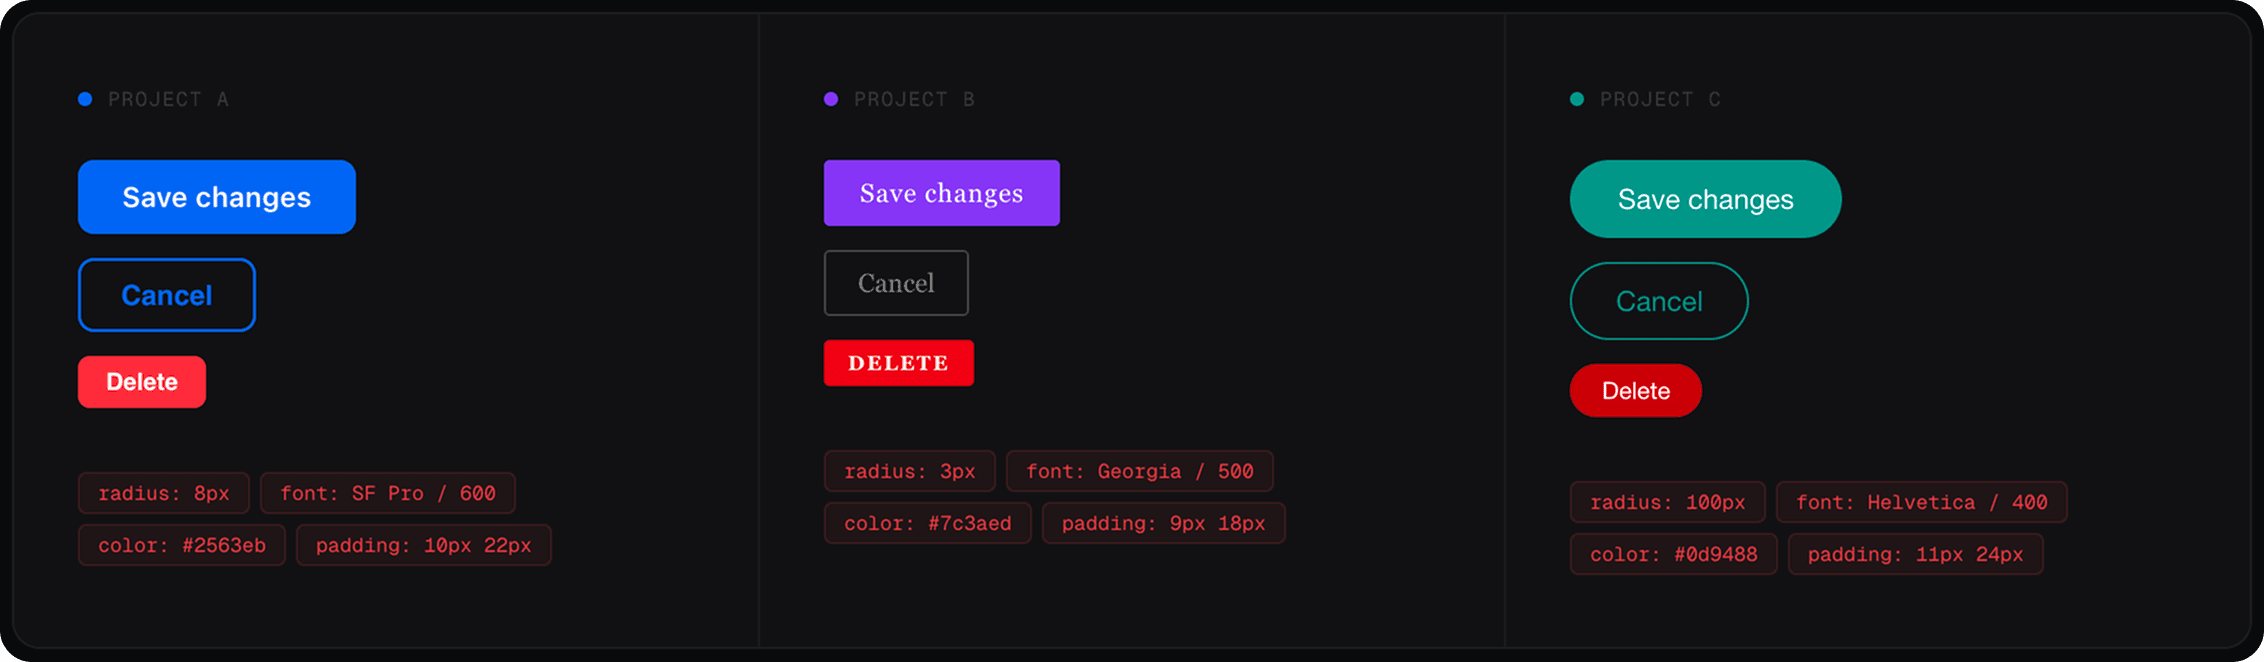
Task: Click the PROJECT A heading label
Action: pos(170,99)
